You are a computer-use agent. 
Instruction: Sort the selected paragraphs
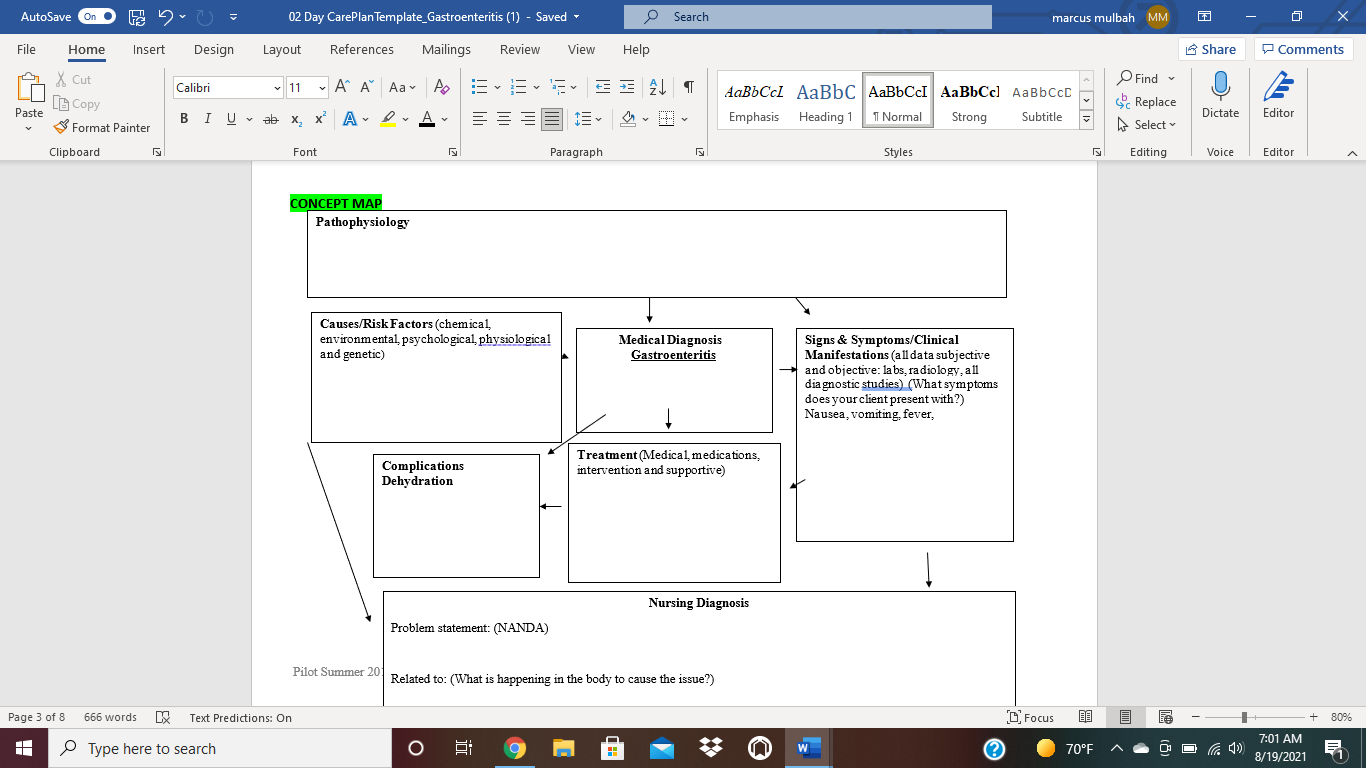(658, 88)
